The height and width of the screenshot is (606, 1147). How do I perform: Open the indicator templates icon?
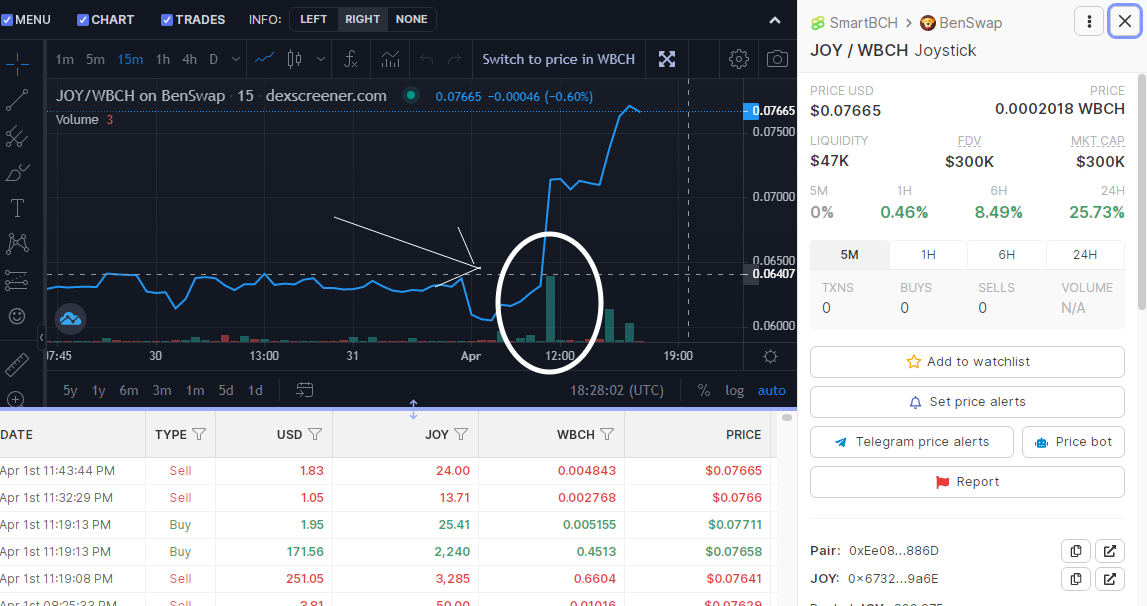(391, 59)
